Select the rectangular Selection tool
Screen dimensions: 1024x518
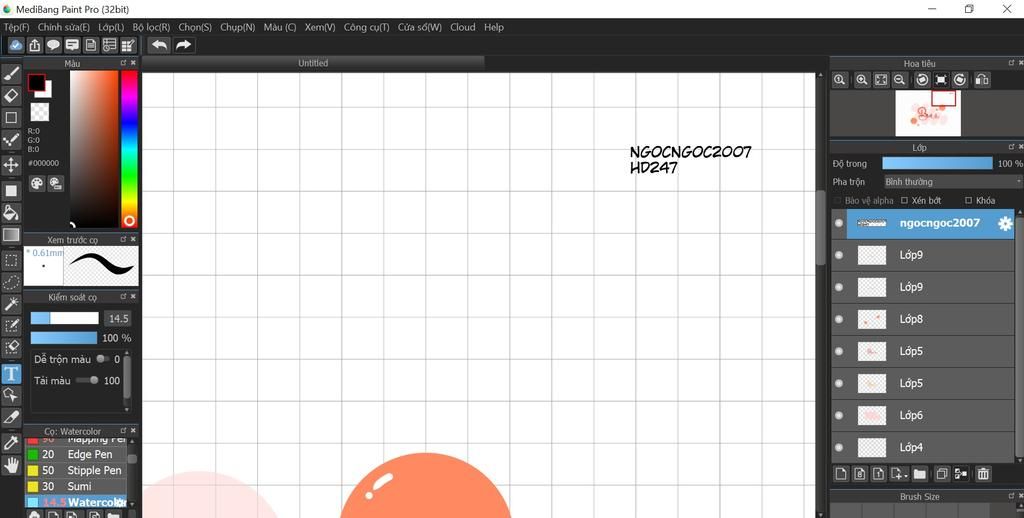(x=11, y=261)
